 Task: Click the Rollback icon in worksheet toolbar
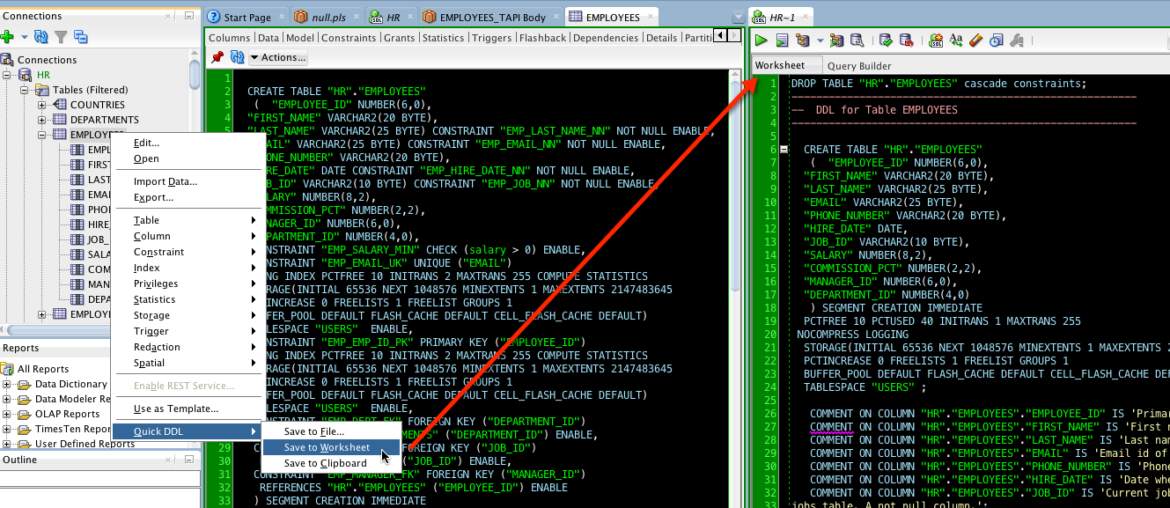[x=906, y=40]
